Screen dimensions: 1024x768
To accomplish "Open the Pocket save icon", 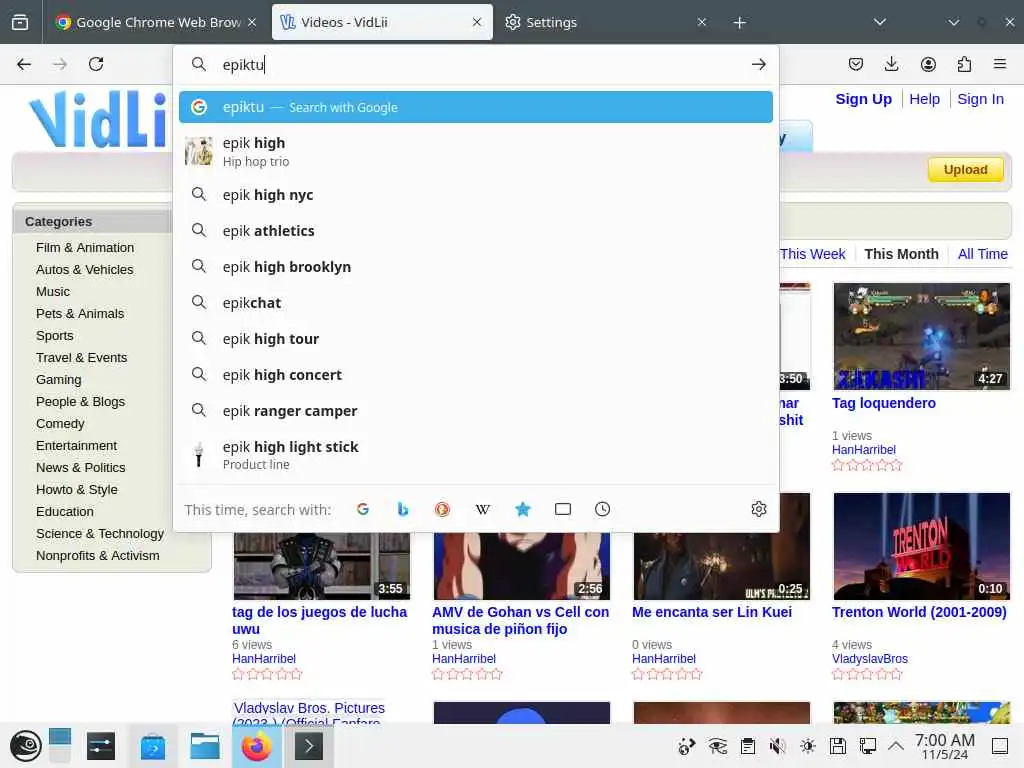I will point(856,64).
